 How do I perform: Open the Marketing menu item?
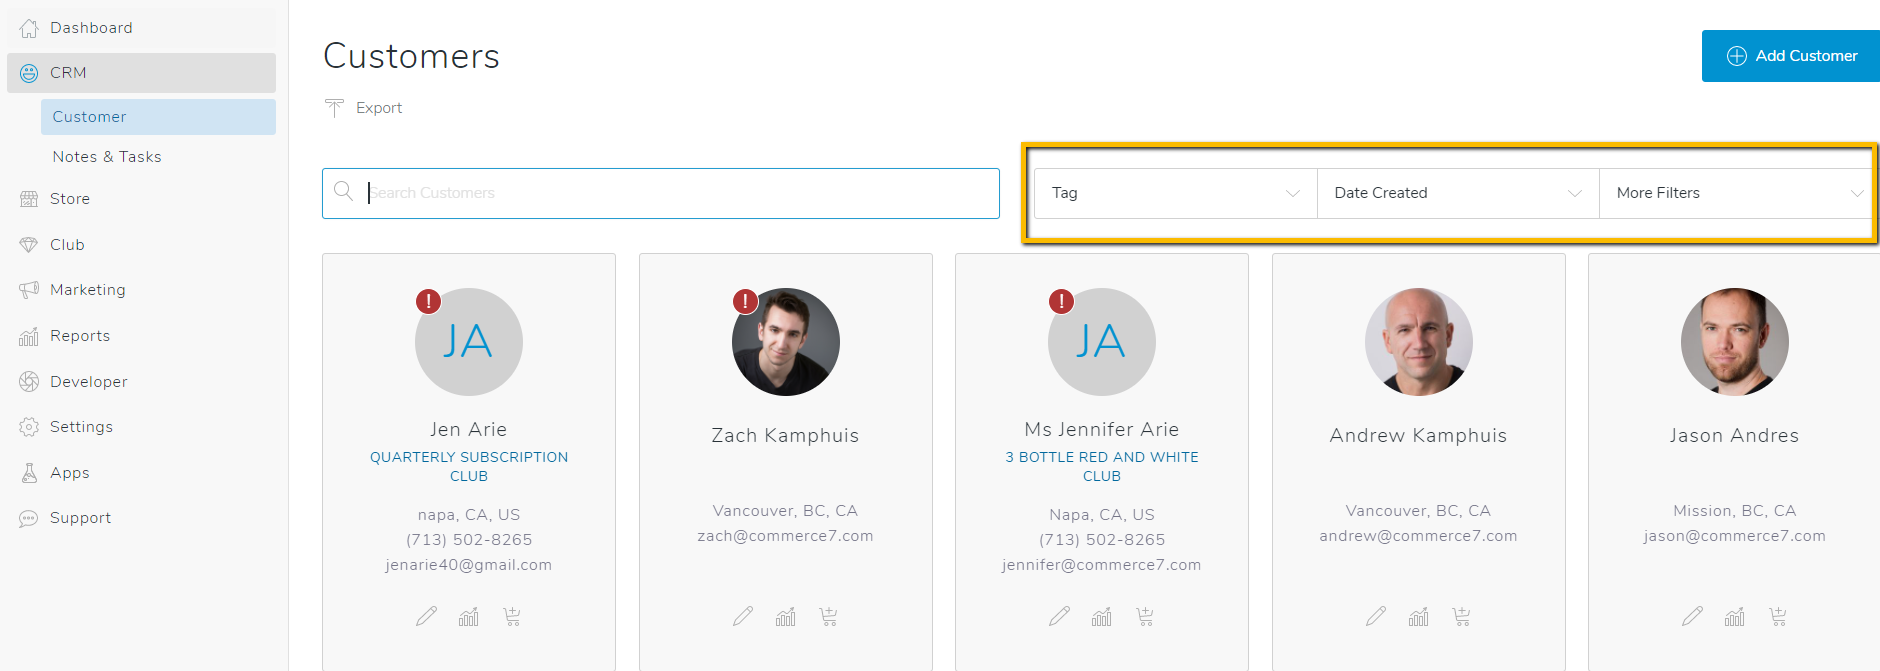pyautogui.click(x=88, y=290)
